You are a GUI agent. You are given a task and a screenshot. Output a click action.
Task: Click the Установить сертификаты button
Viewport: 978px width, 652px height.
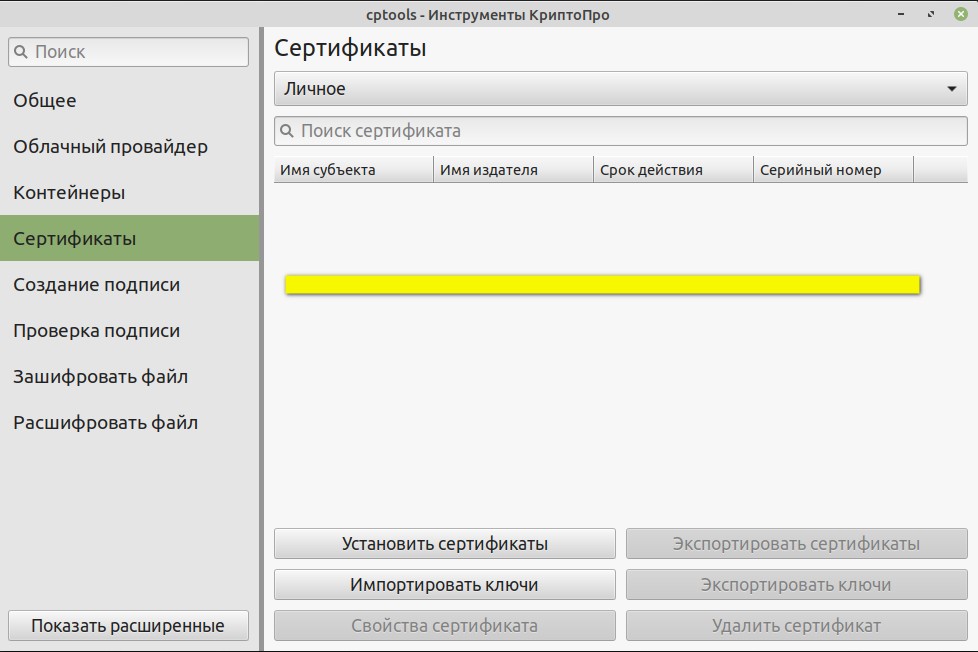(445, 543)
